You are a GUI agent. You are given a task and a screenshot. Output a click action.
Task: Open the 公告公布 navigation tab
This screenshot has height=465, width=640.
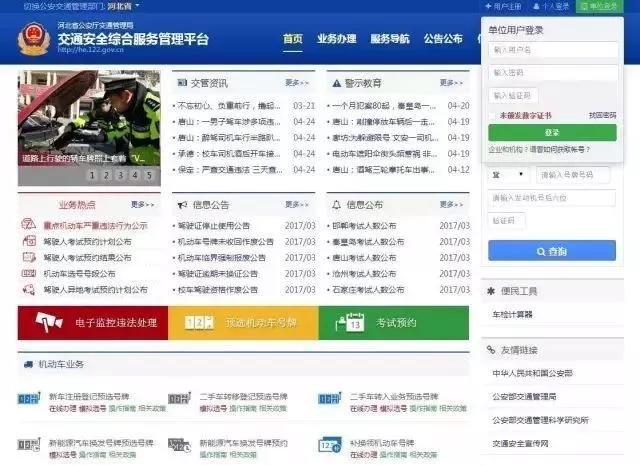point(443,39)
